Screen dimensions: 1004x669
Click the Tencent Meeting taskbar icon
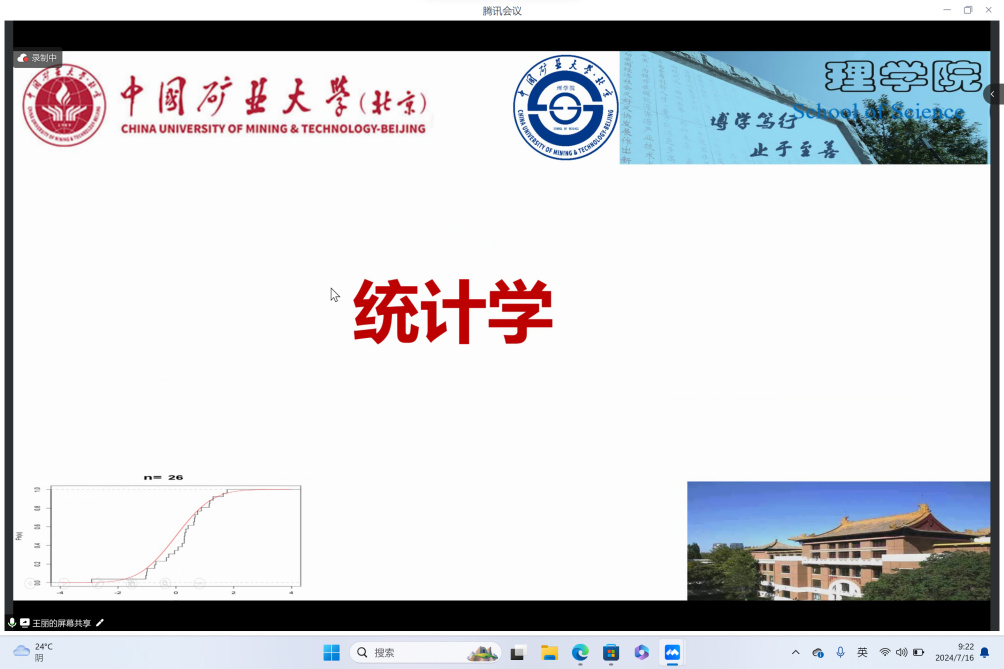[x=672, y=653]
